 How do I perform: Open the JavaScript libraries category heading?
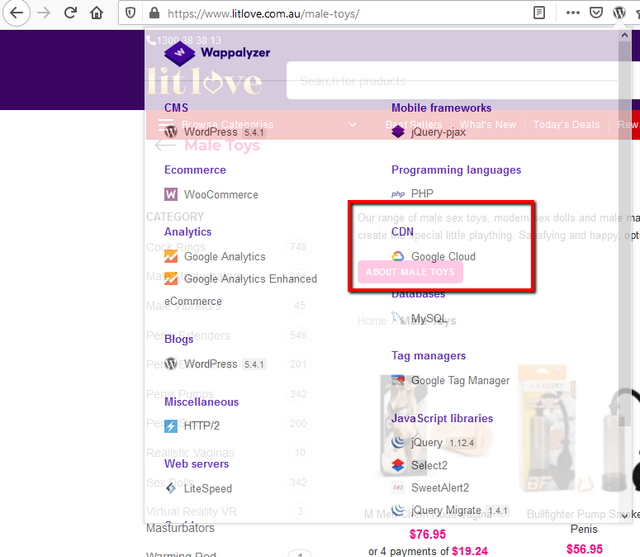pyautogui.click(x=442, y=418)
